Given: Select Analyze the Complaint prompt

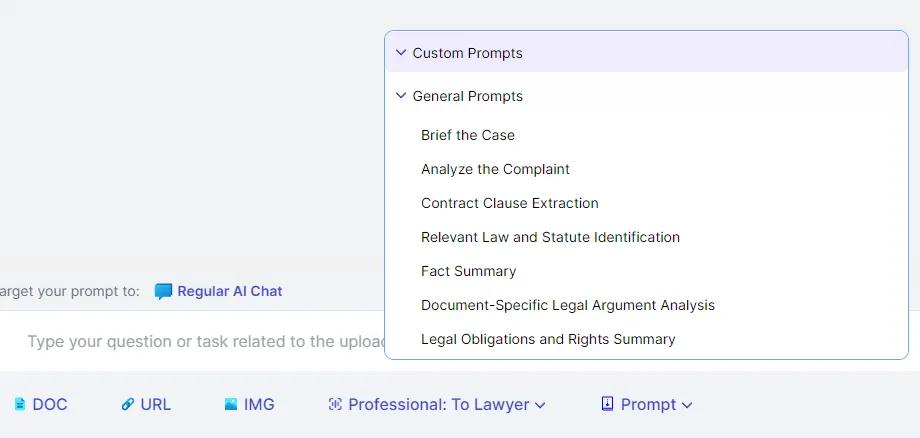Looking at the screenshot, I should [x=495, y=169].
